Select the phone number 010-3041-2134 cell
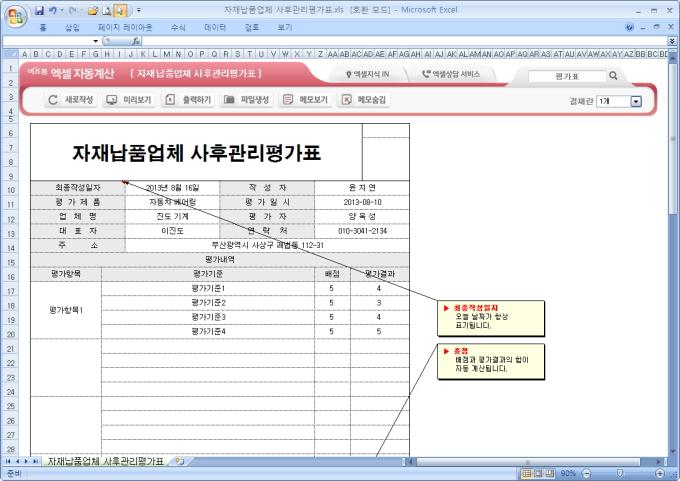The height and width of the screenshot is (481, 680). (x=362, y=231)
